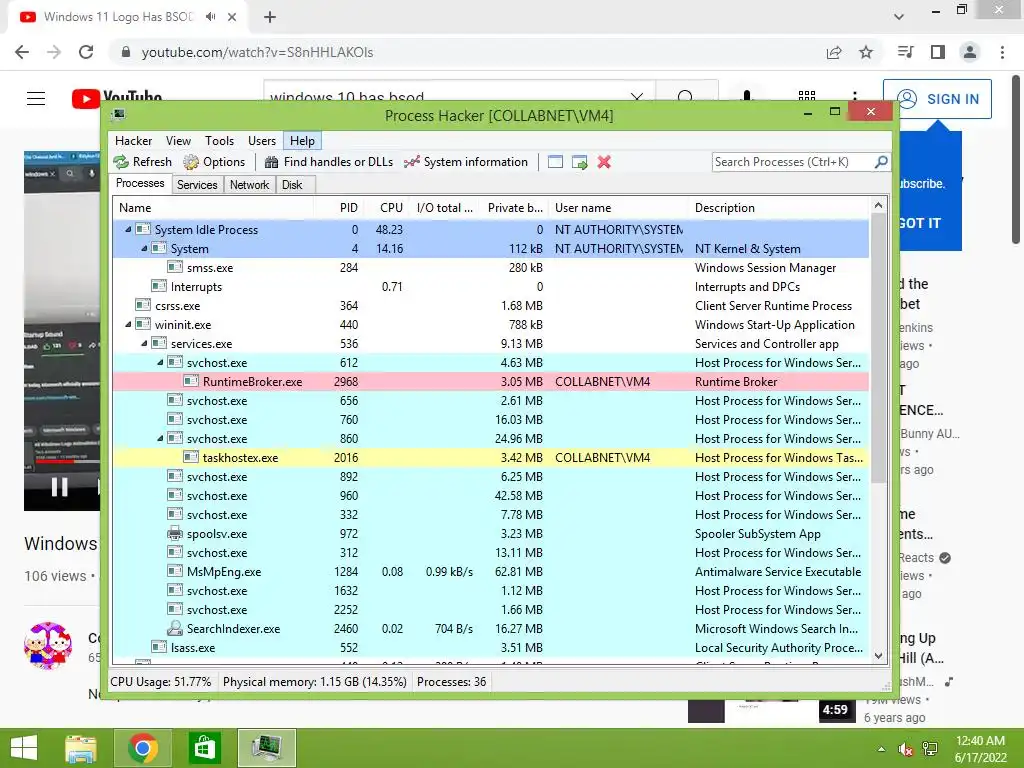The width and height of the screenshot is (1024, 768).
Task: Click the taskbar volume icon
Action: [906, 749]
